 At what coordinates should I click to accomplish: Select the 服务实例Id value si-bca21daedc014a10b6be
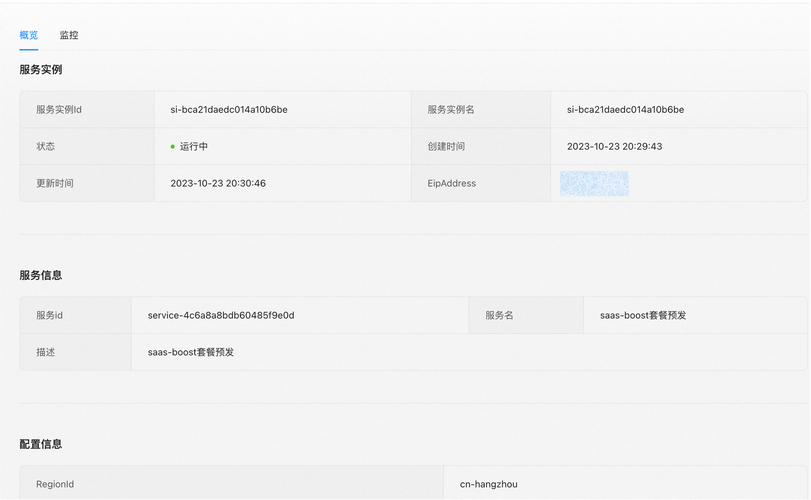coord(229,110)
